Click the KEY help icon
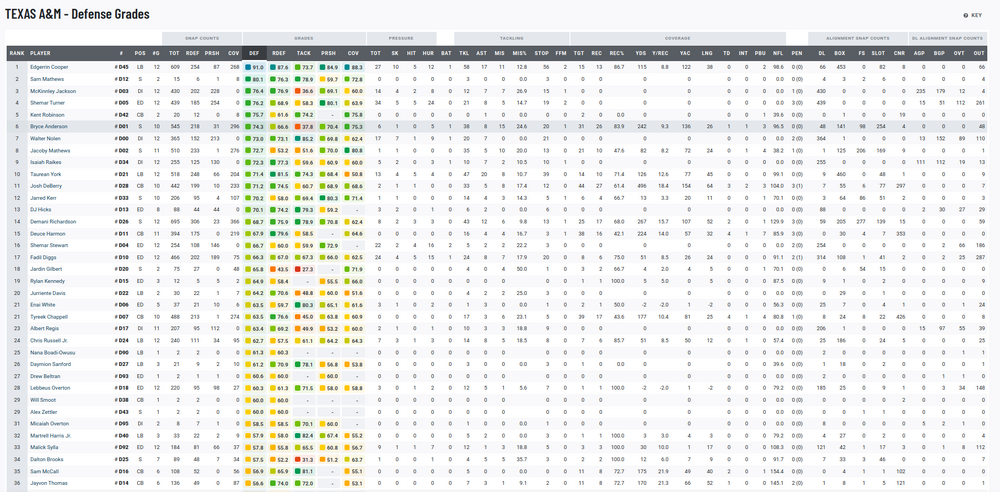1000x492 pixels. (x=966, y=16)
